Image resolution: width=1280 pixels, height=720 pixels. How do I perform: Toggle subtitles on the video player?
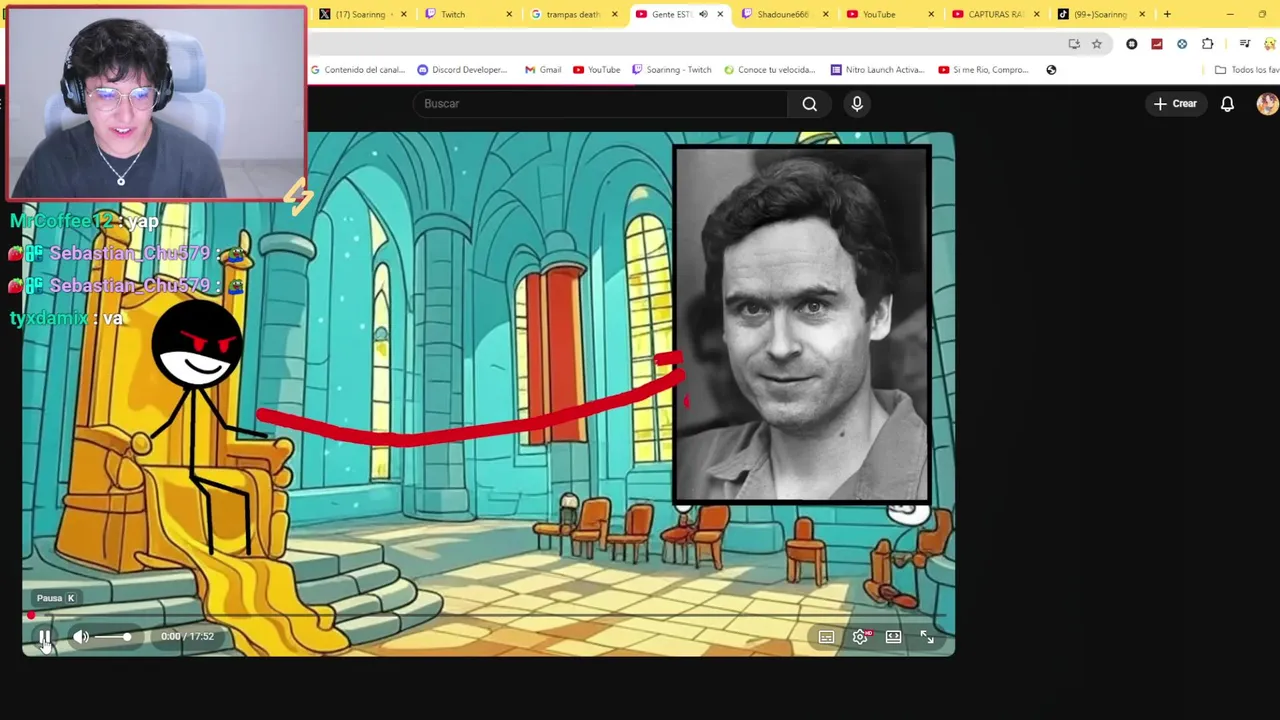click(827, 637)
